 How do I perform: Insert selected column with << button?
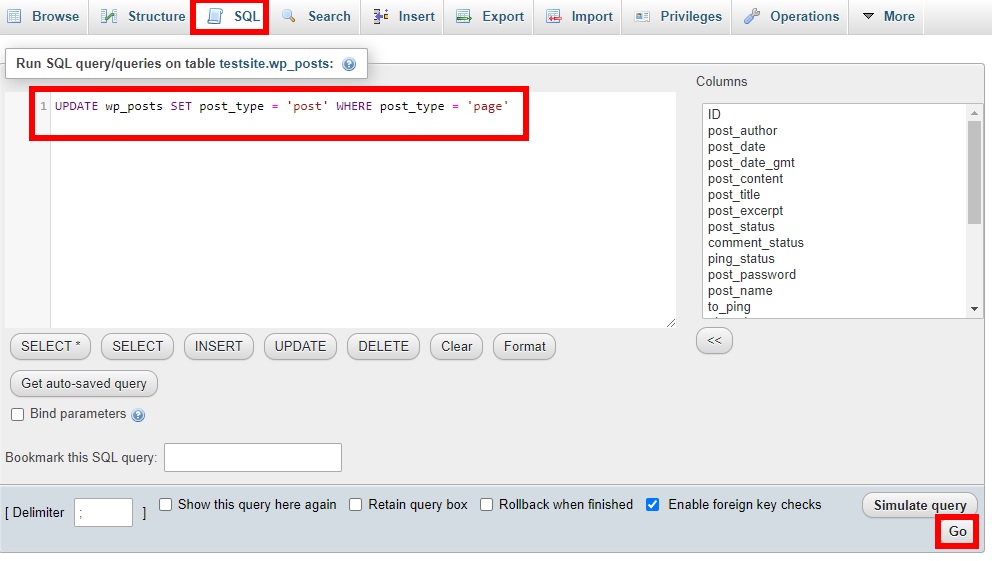pyautogui.click(x=714, y=340)
